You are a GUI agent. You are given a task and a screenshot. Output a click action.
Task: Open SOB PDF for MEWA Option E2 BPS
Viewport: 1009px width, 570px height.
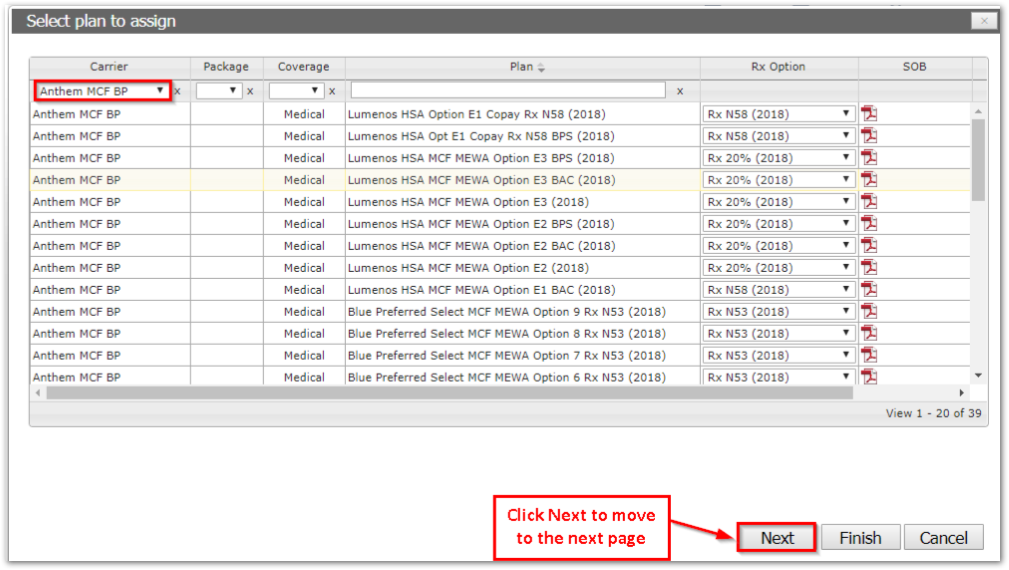(869, 223)
